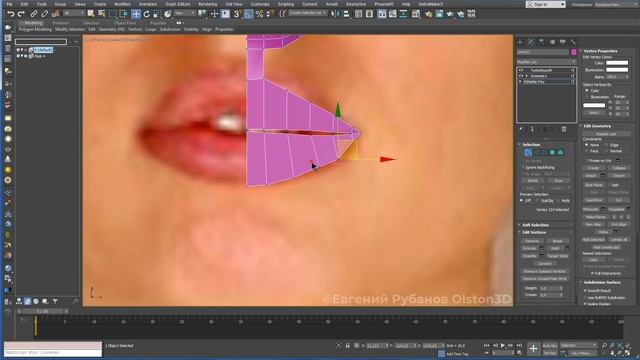Select the Face constraint radio button
Image resolution: width=640 pixels, height=360 pixels.
coord(587,151)
